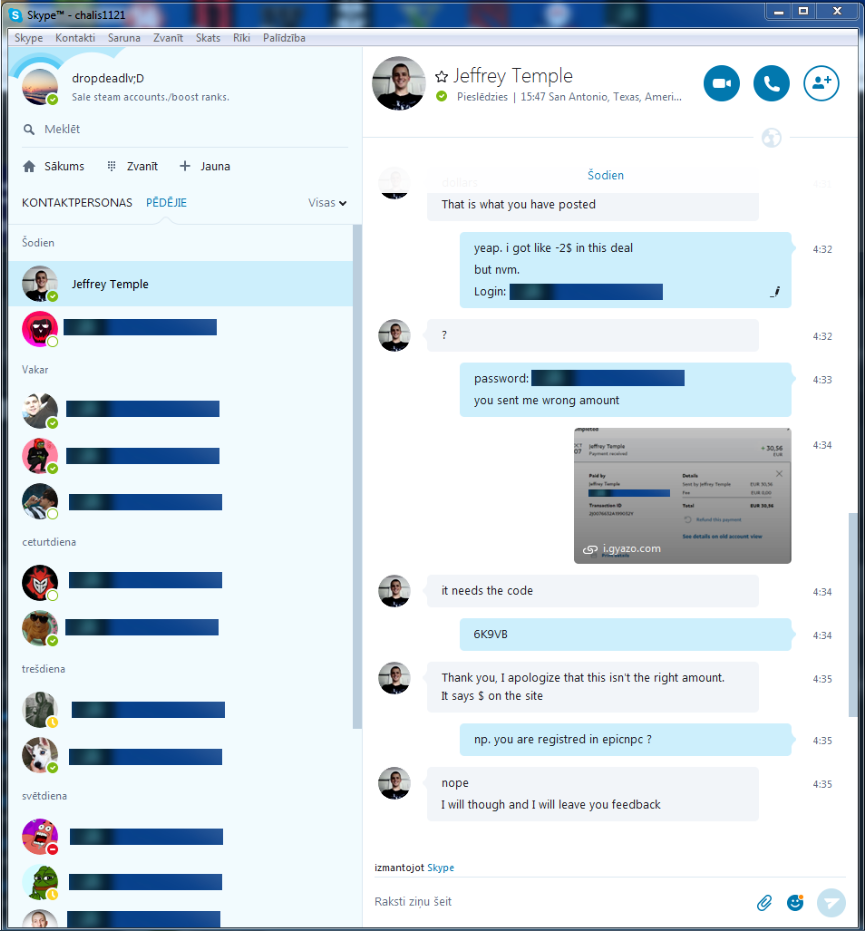
Task: Open the emoticon picker
Action: 795,902
